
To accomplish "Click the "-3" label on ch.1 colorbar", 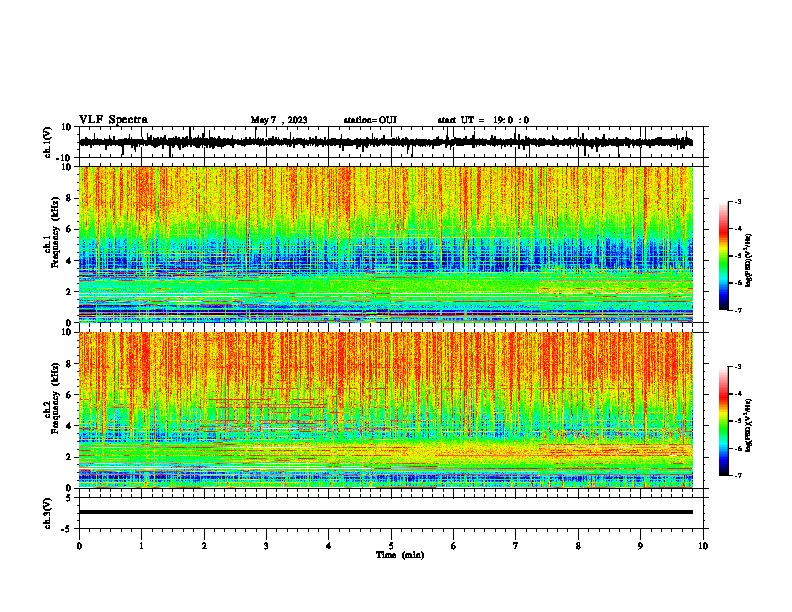I will [738, 202].
